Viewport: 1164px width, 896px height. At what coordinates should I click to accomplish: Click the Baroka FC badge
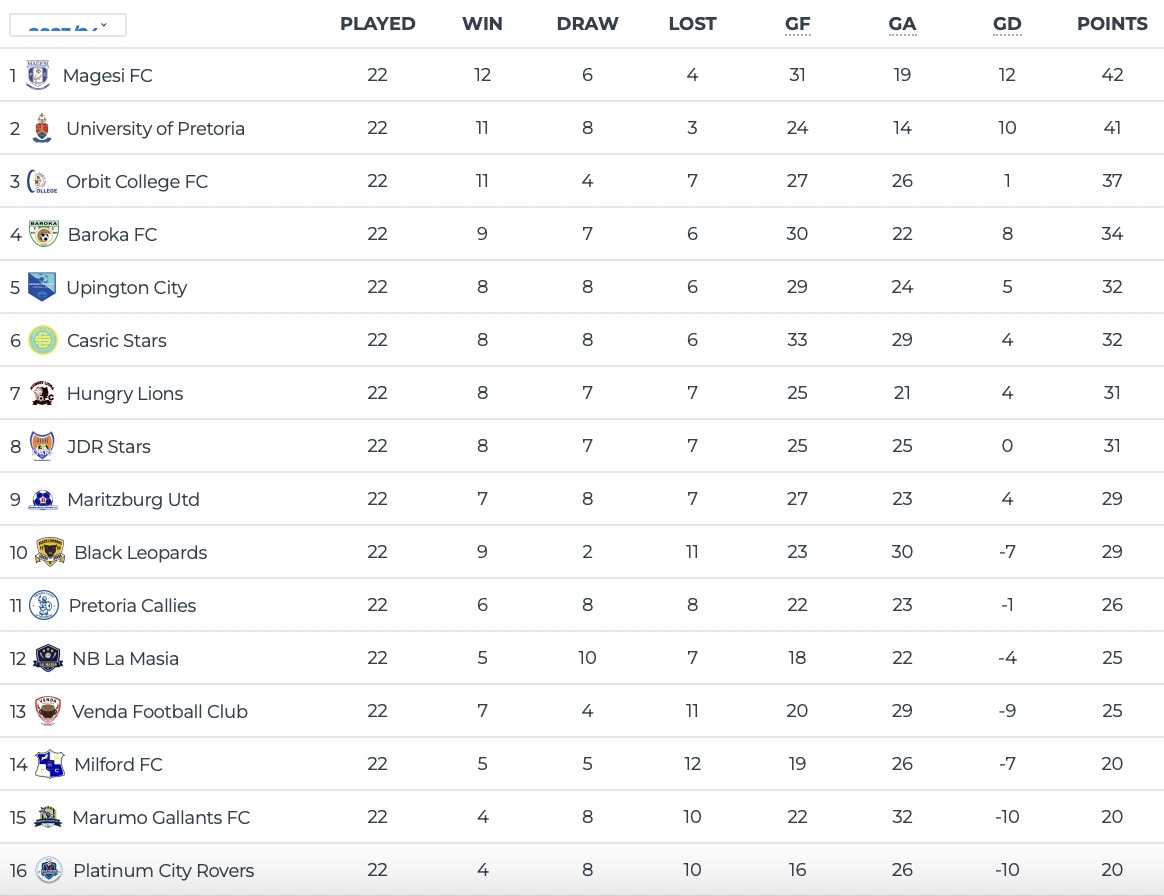pyautogui.click(x=44, y=234)
